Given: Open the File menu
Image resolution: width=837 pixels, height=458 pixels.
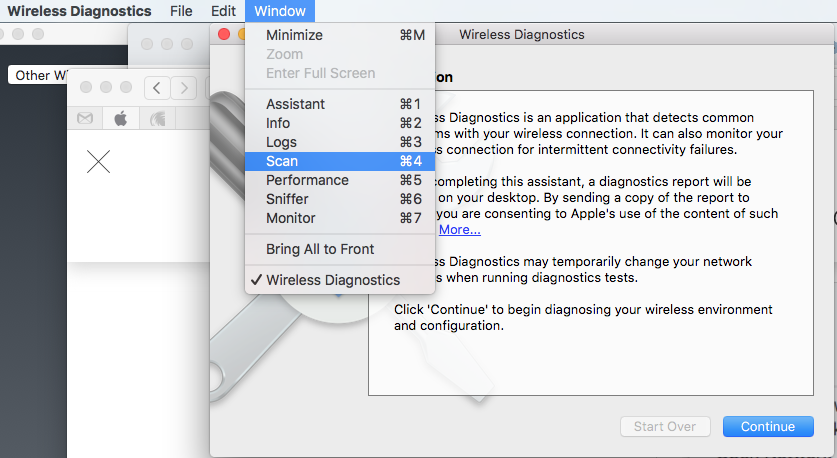Looking at the screenshot, I should [181, 11].
